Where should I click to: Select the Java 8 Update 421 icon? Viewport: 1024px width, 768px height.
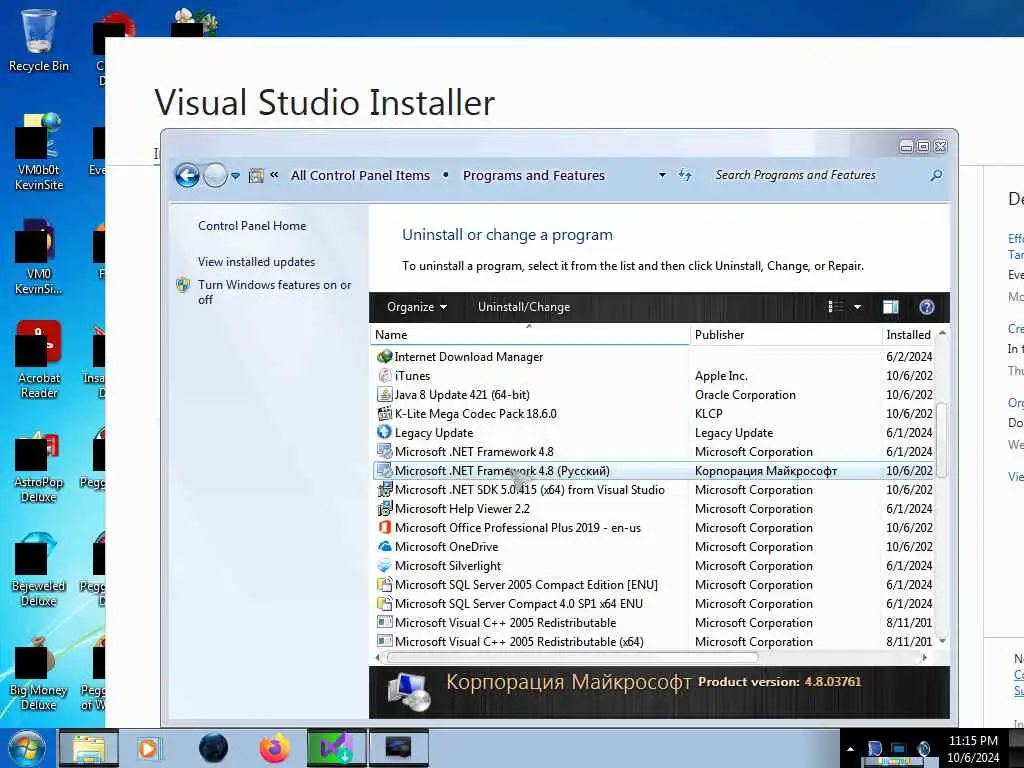(385, 394)
